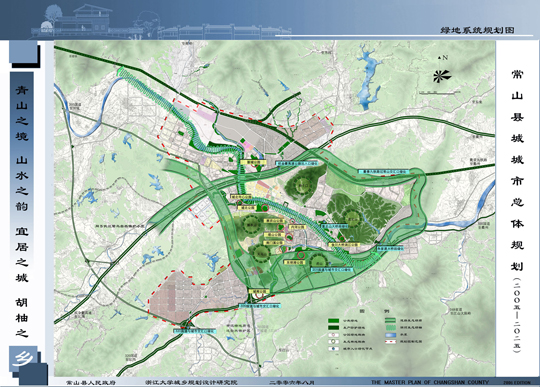
Task: Click the blue square decoration at top left
Action: (23, 52)
